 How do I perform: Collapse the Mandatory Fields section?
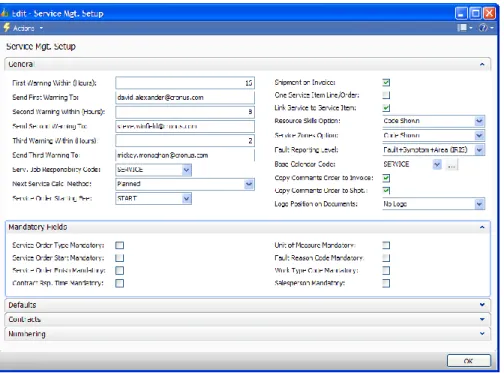(x=482, y=227)
